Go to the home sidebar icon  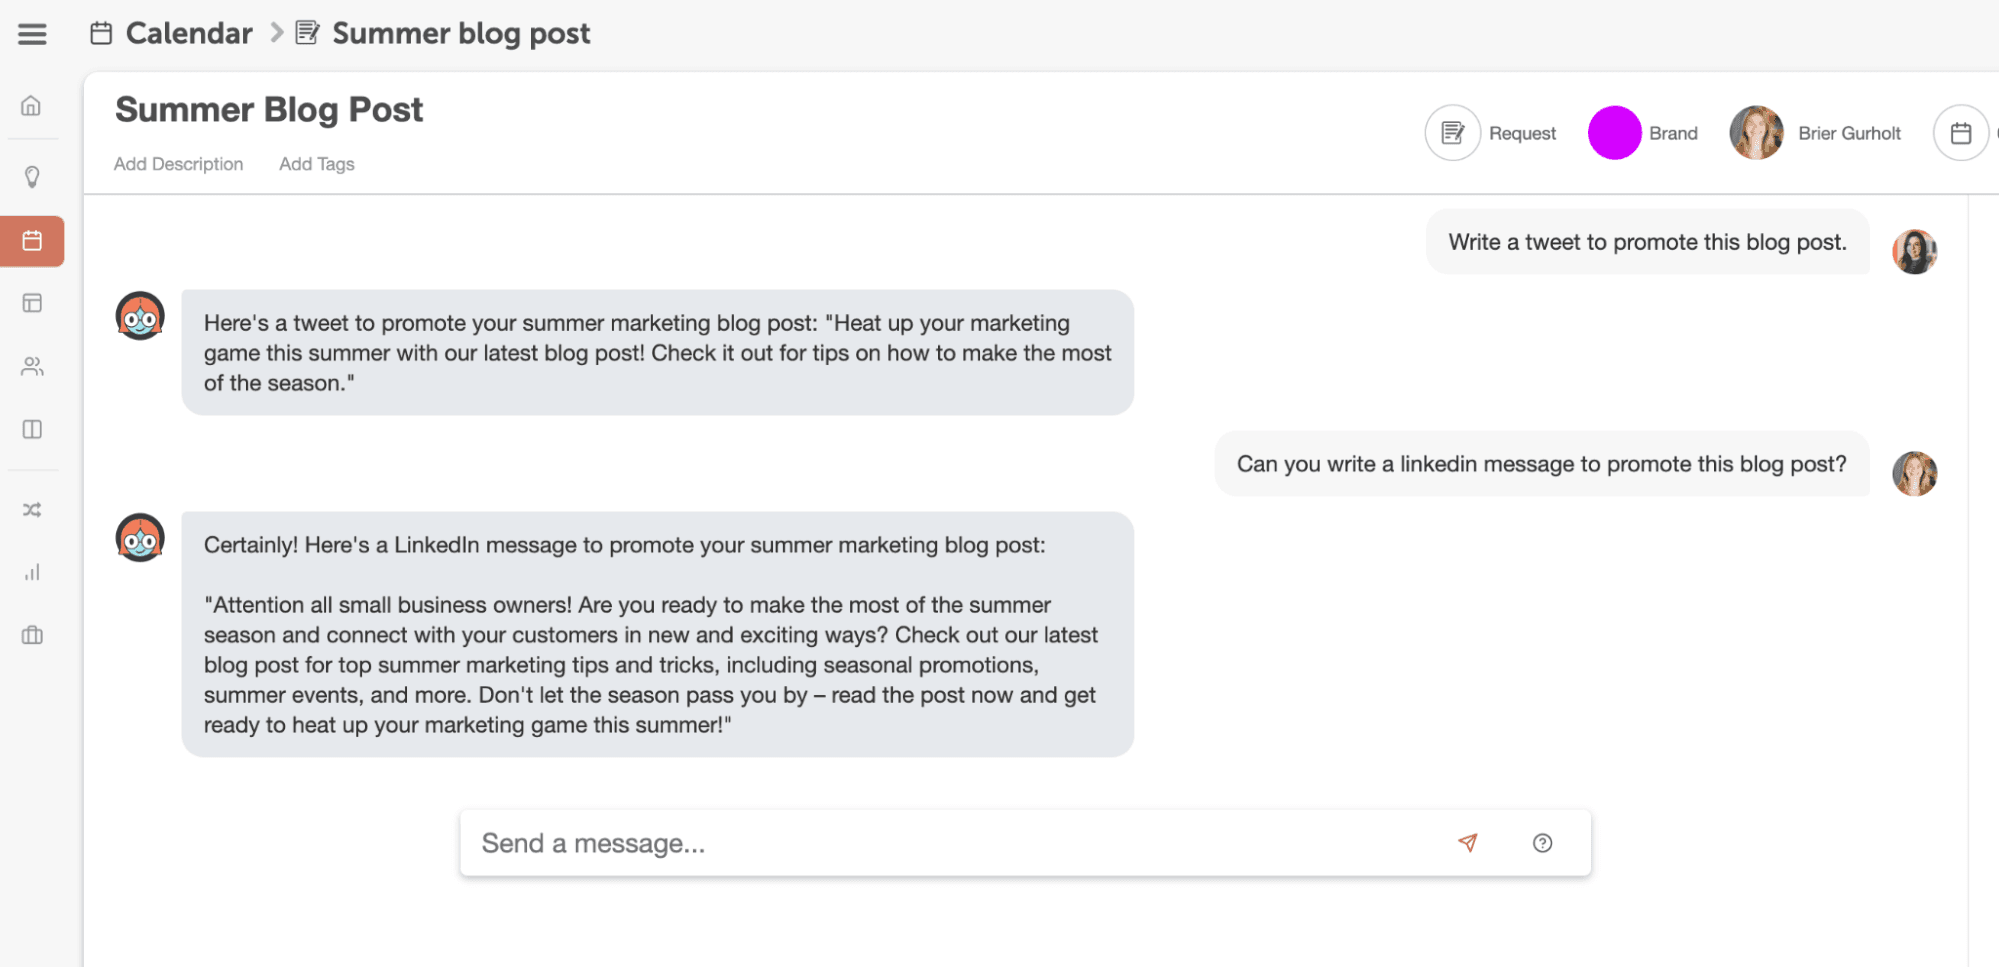click(x=32, y=105)
